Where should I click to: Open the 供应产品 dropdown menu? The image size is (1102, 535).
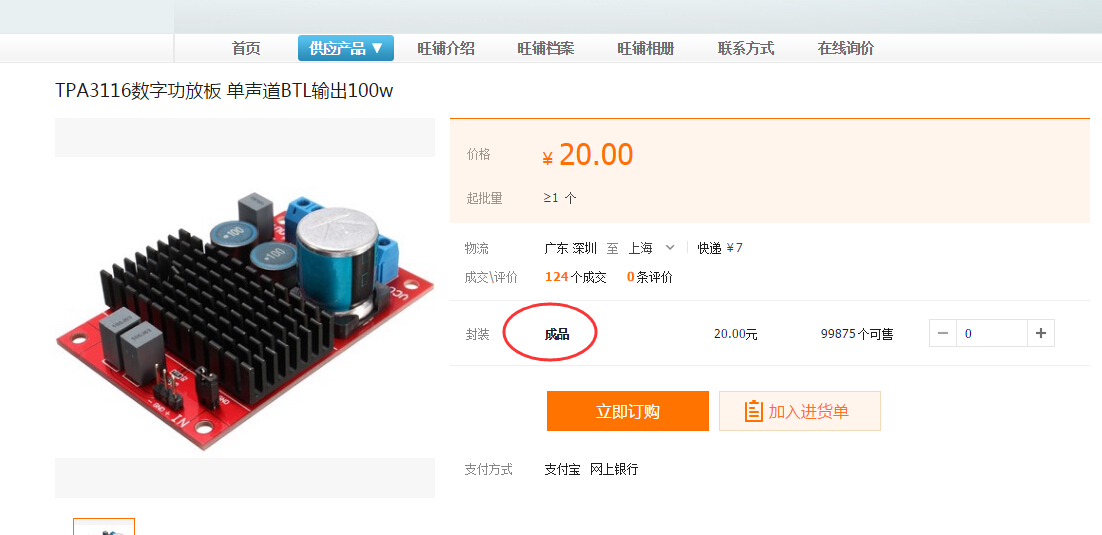(346, 49)
